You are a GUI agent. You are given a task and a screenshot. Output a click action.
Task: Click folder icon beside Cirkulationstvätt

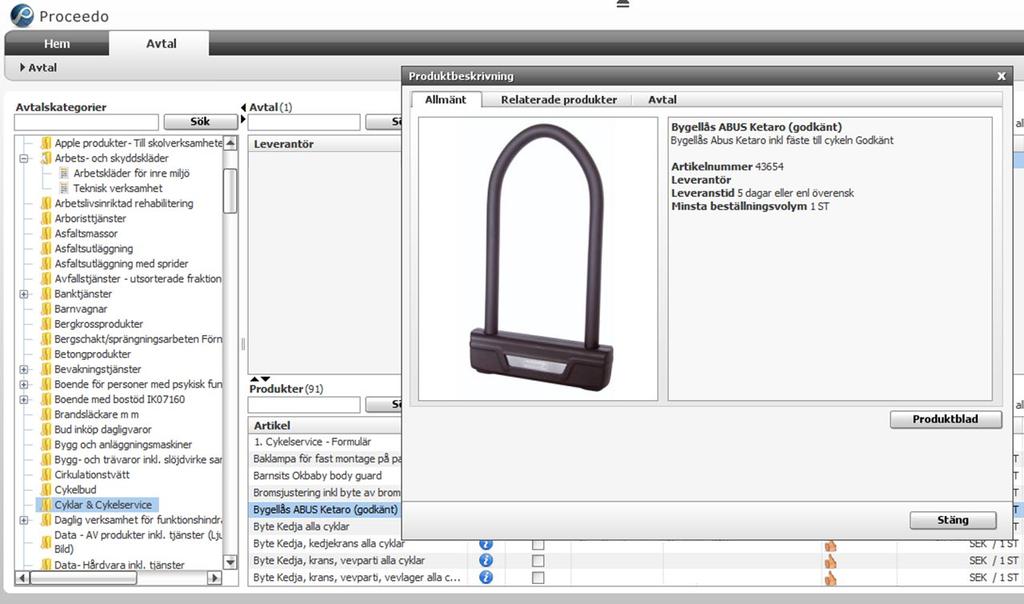click(46, 475)
